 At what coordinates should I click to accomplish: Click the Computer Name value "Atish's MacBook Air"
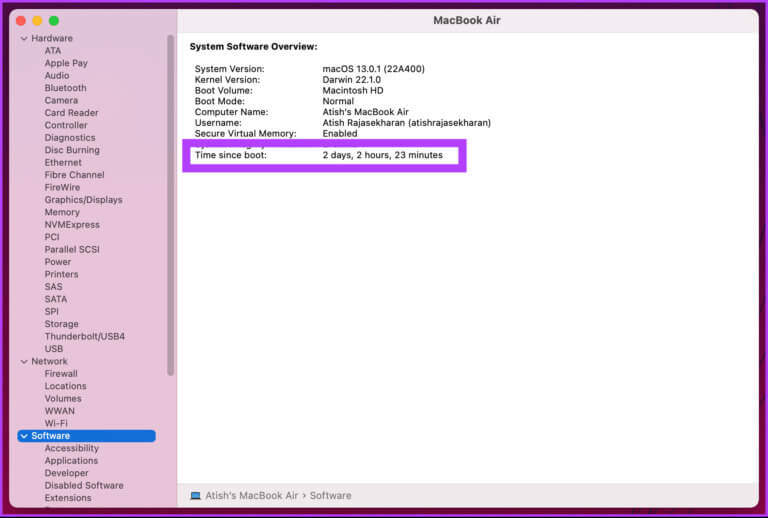click(365, 112)
